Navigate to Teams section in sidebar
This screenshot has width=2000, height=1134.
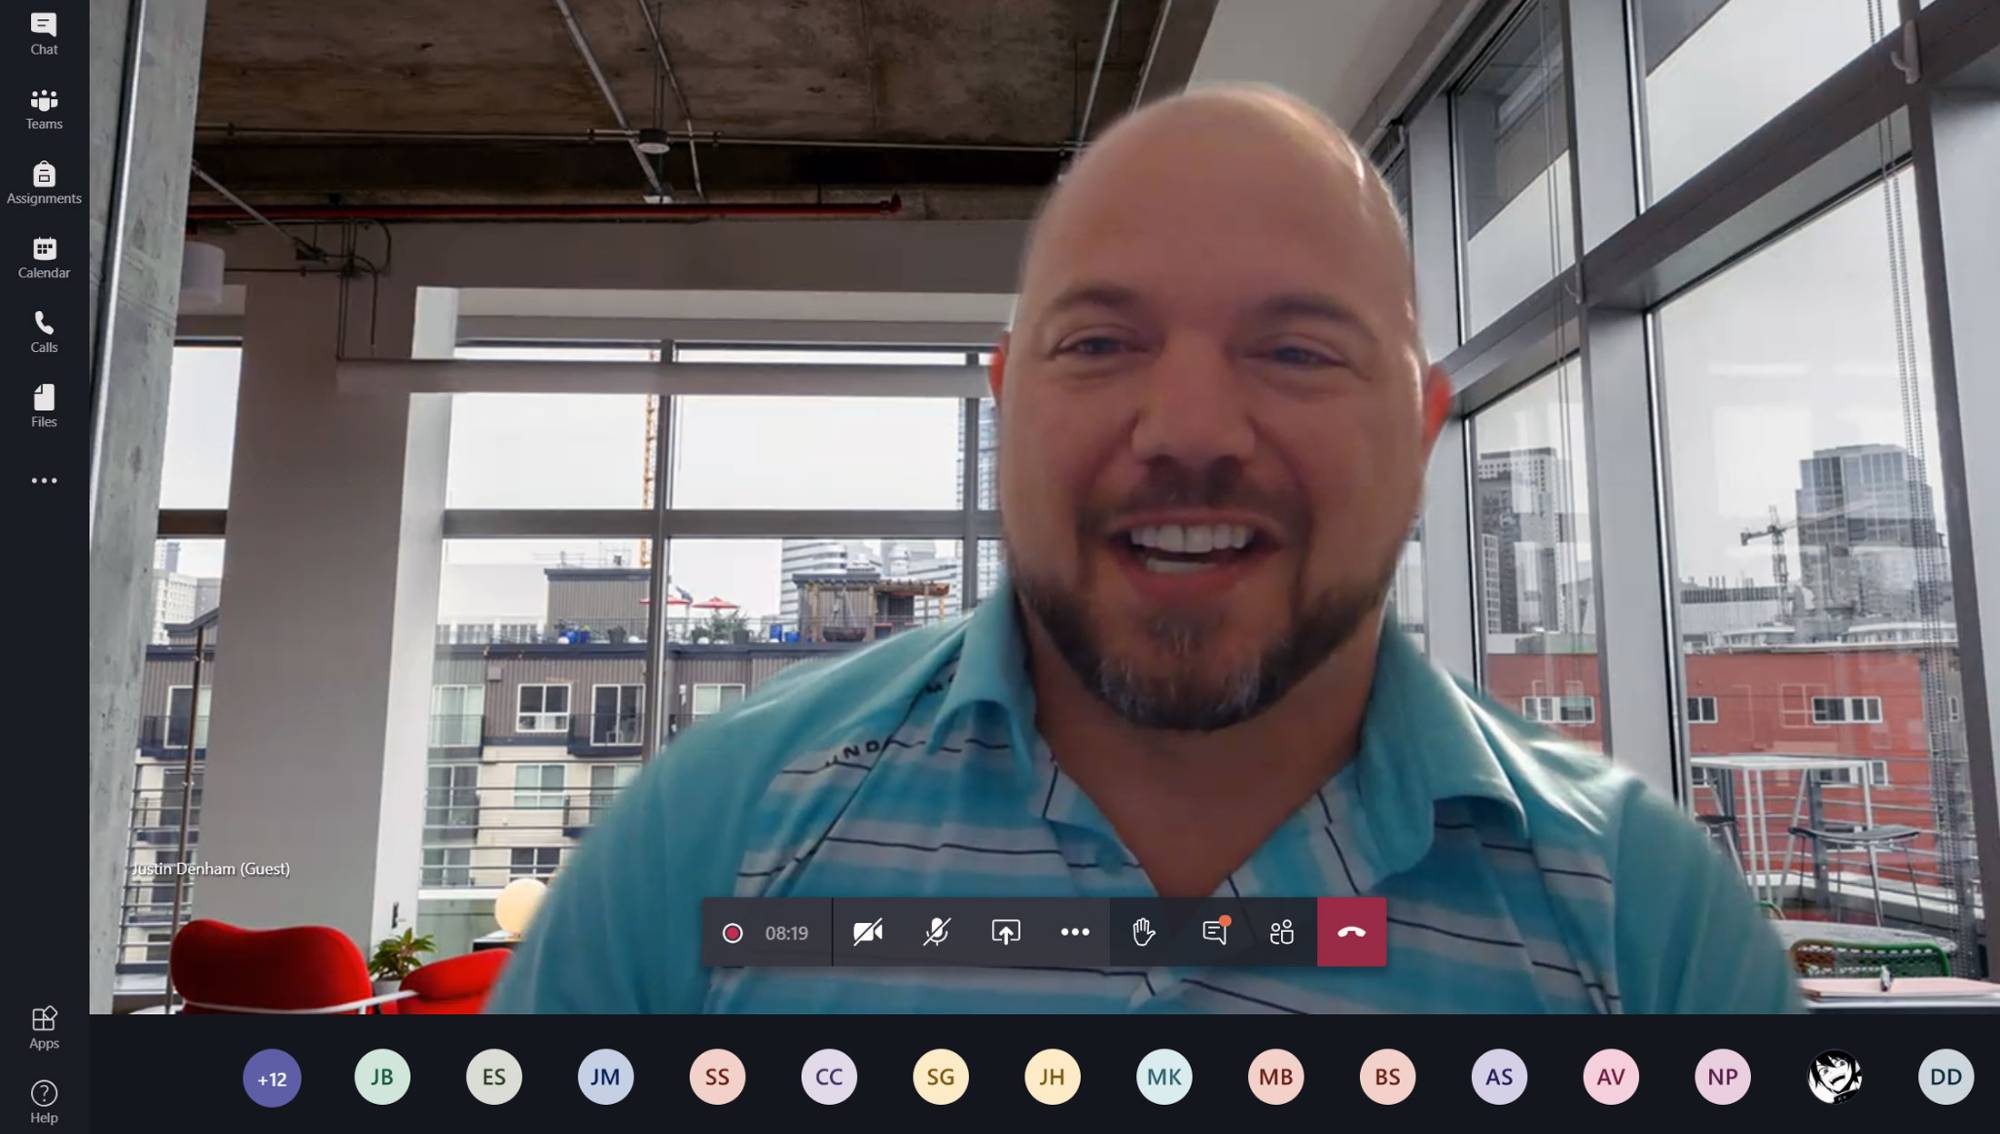click(x=44, y=107)
